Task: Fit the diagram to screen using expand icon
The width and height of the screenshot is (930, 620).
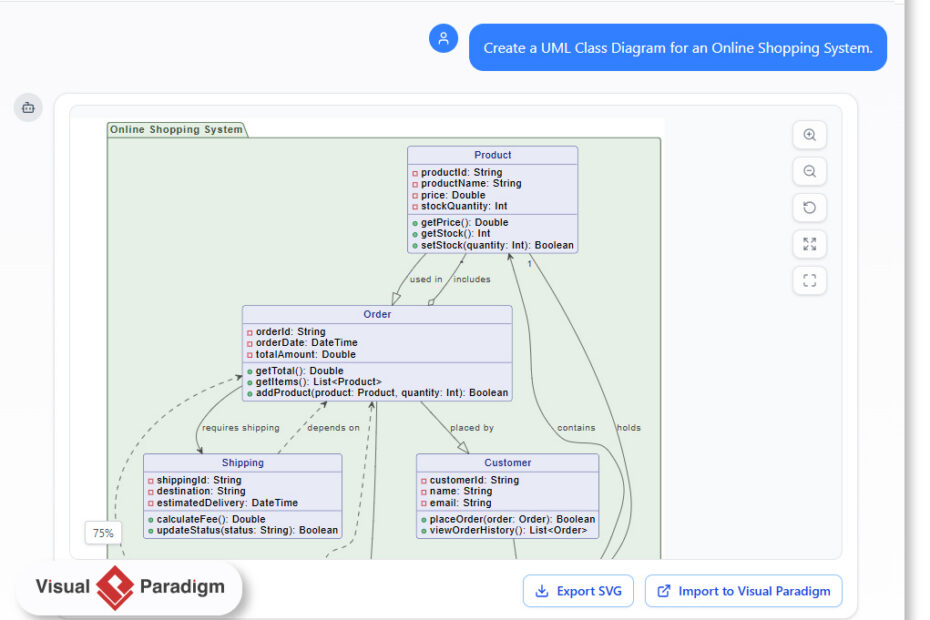Action: pos(809,244)
